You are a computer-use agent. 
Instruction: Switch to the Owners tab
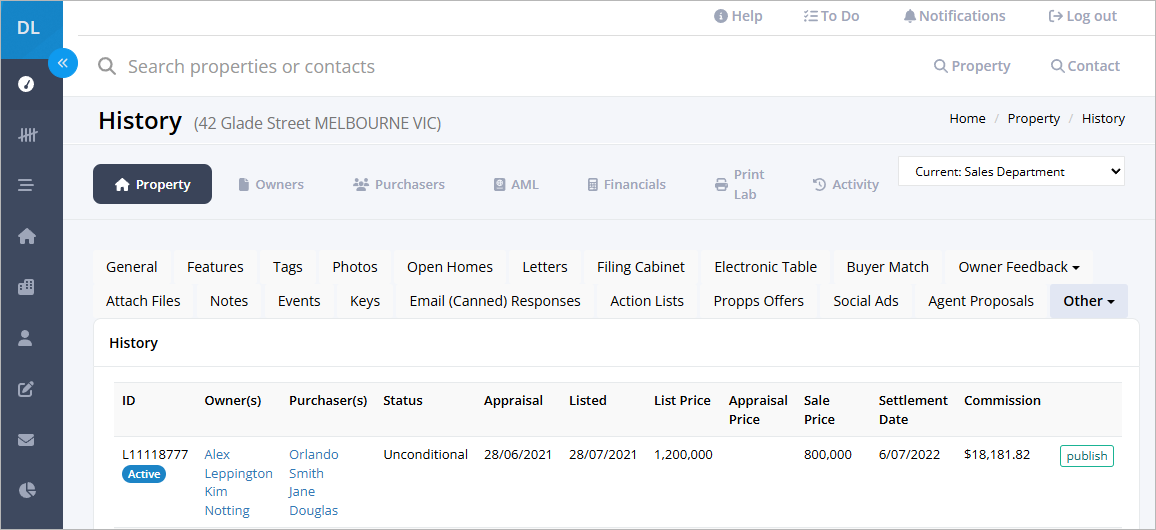tap(271, 184)
